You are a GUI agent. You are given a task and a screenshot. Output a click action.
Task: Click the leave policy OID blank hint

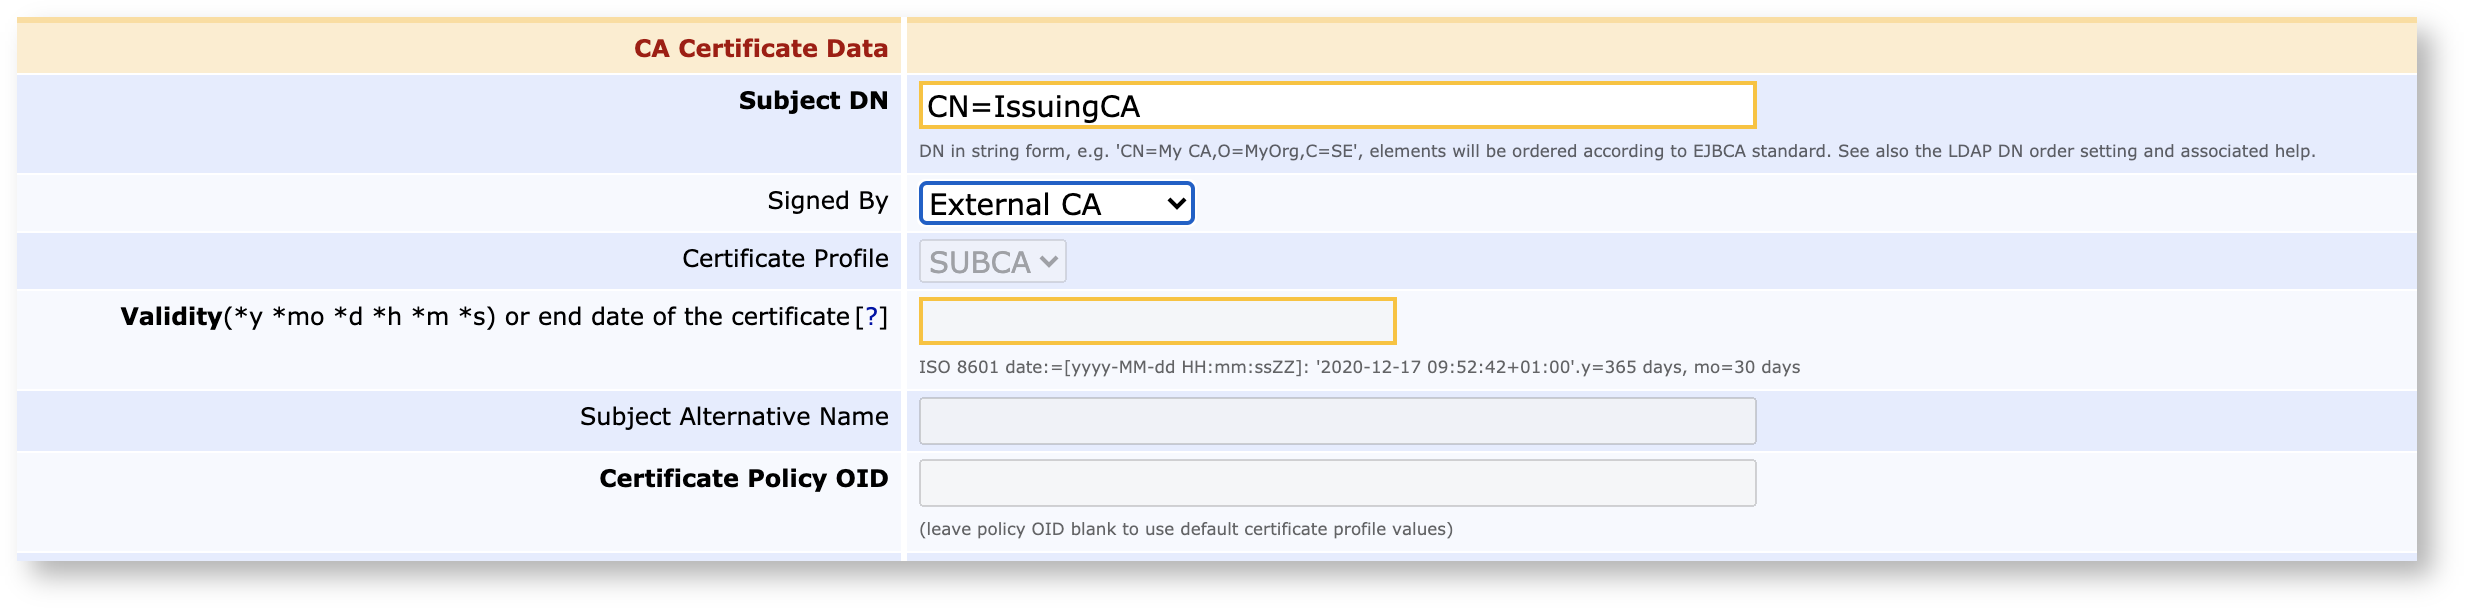tap(1185, 529)
